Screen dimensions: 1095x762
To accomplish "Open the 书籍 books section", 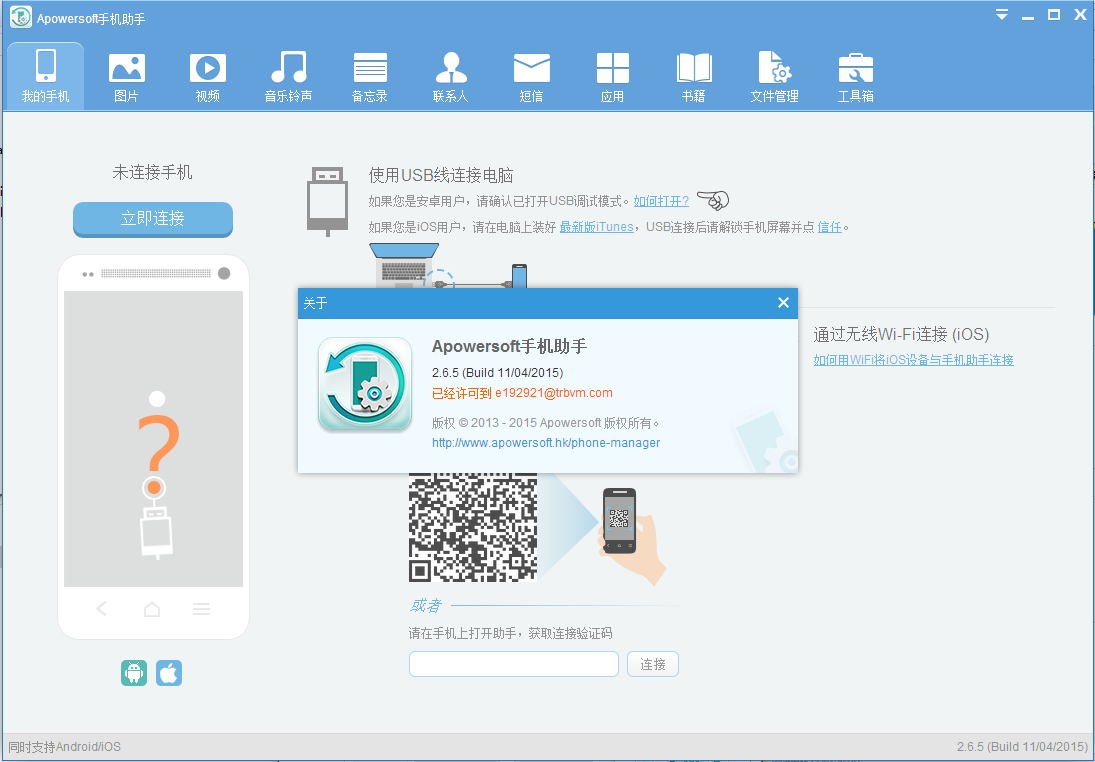I will tap(693, 76).
